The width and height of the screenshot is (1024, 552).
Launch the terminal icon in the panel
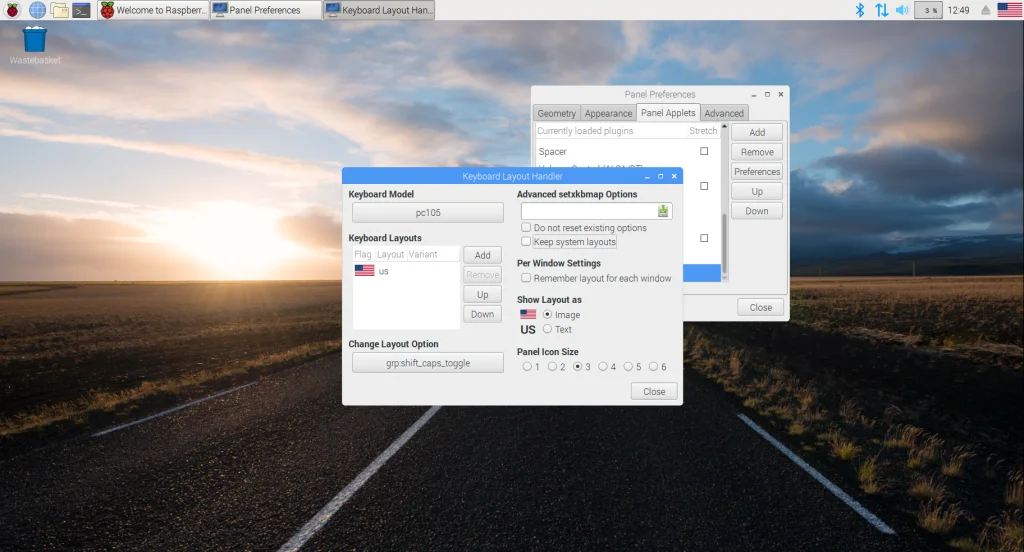[81, 10]
